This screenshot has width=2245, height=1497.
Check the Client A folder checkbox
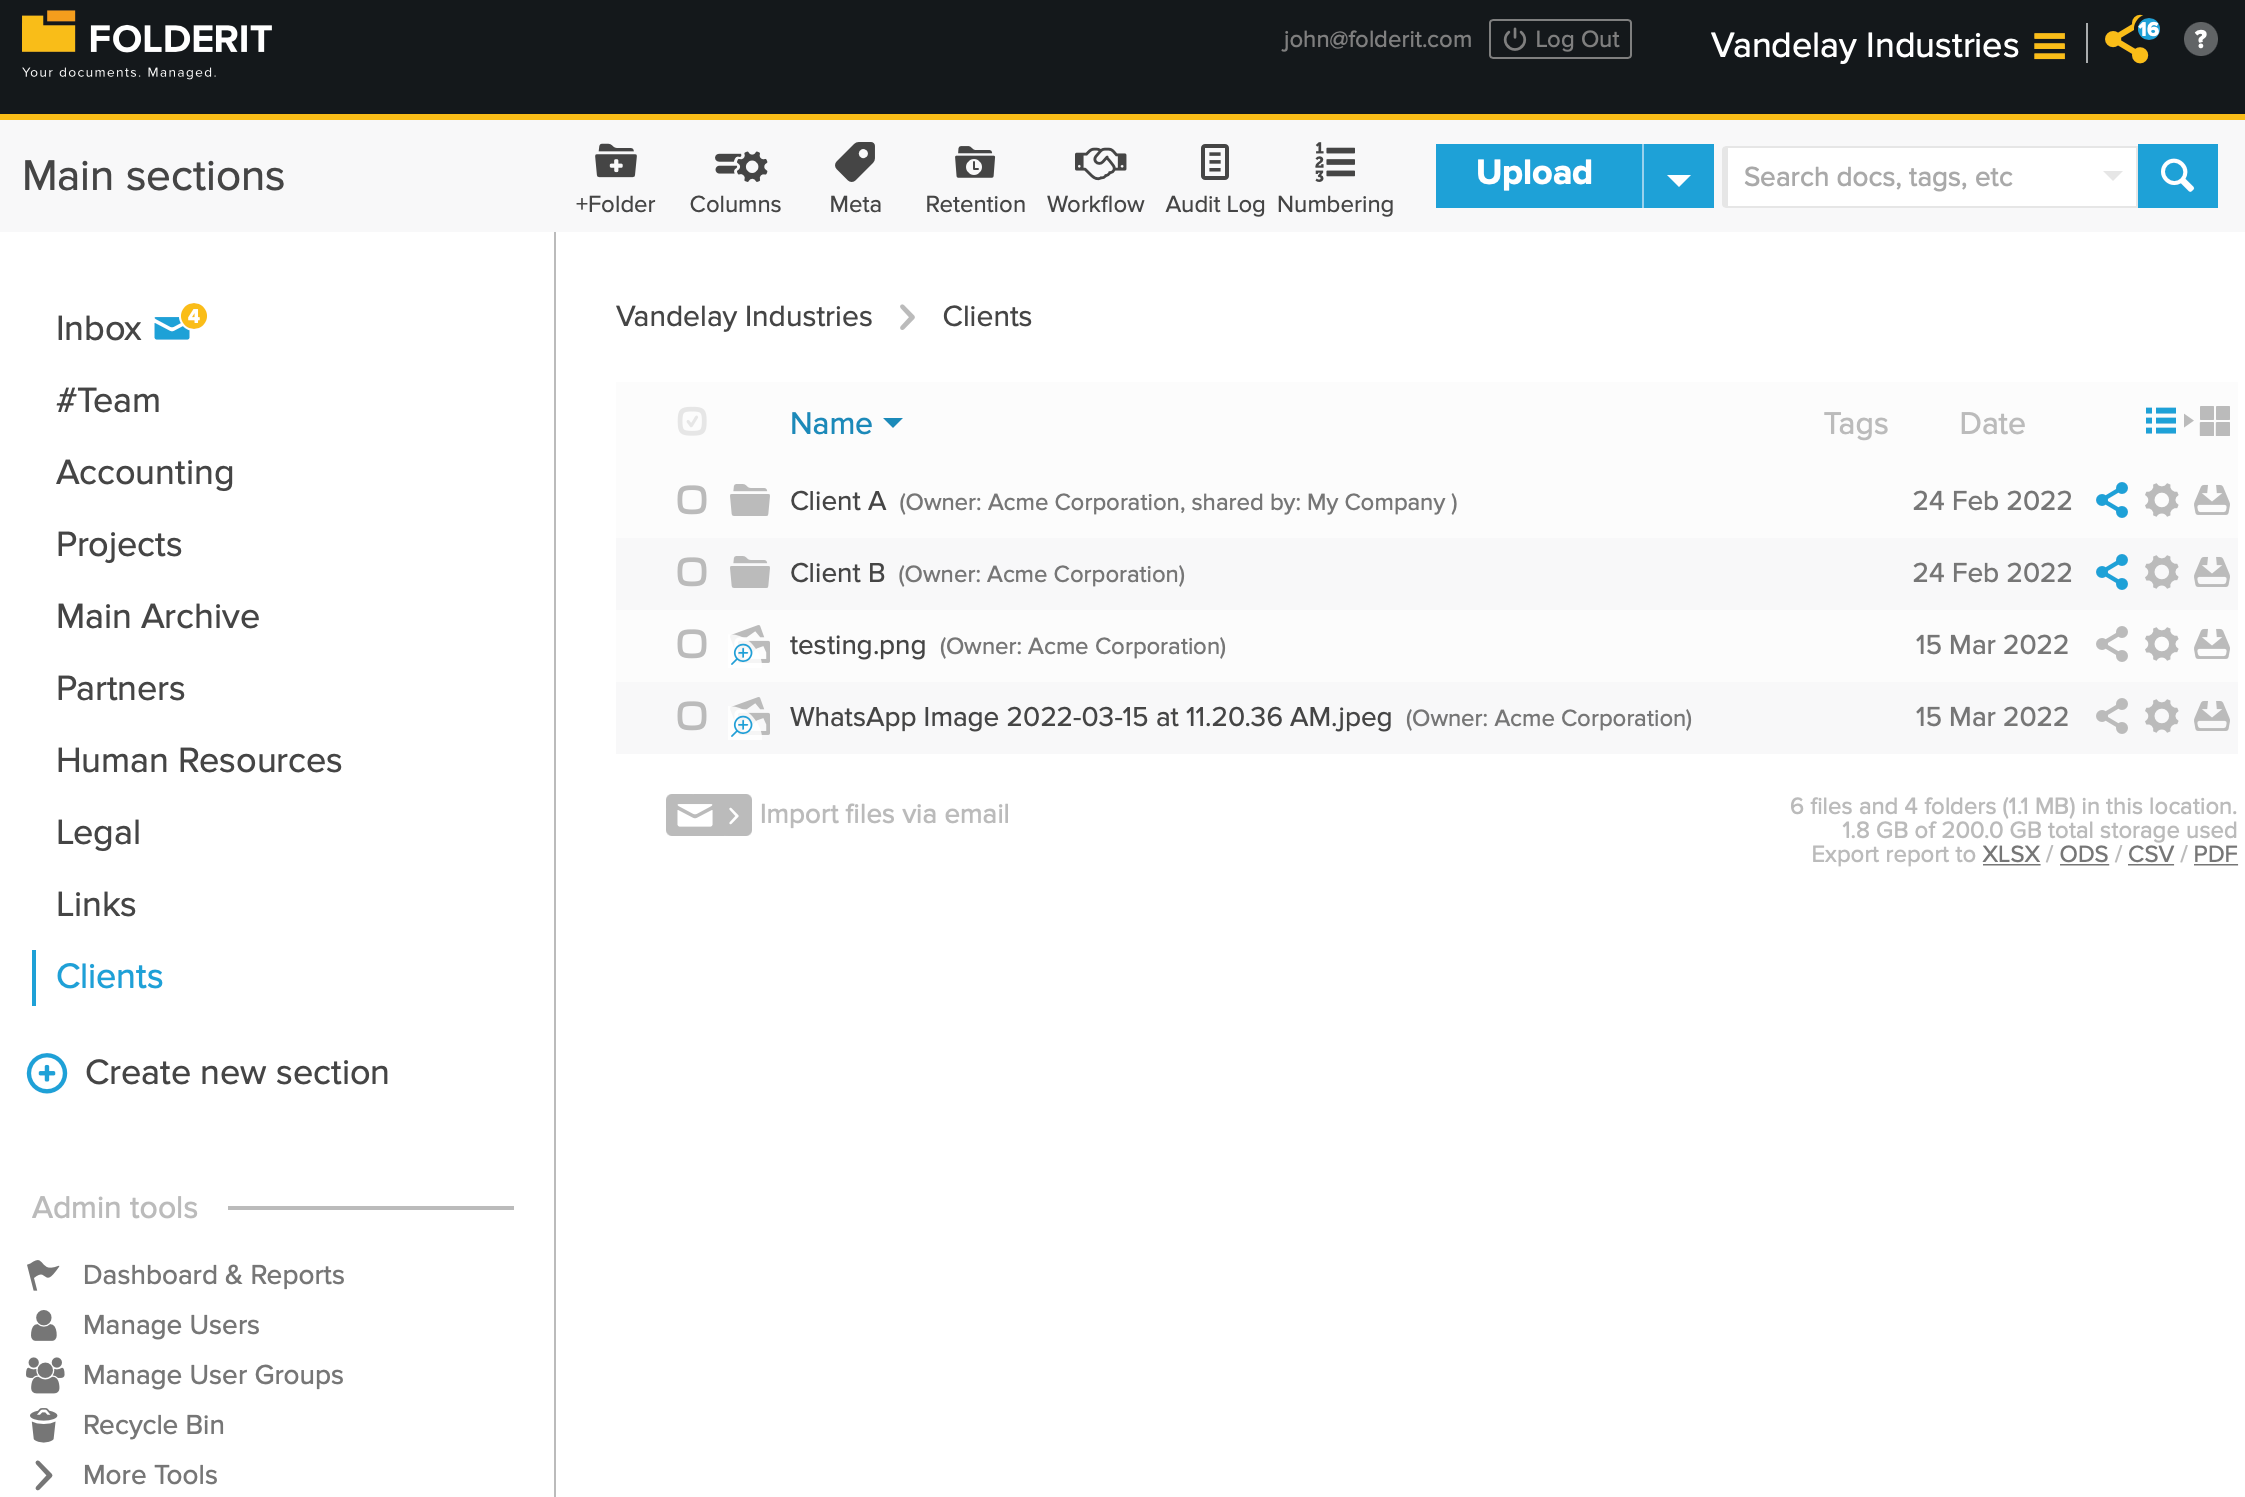[692, 500]
